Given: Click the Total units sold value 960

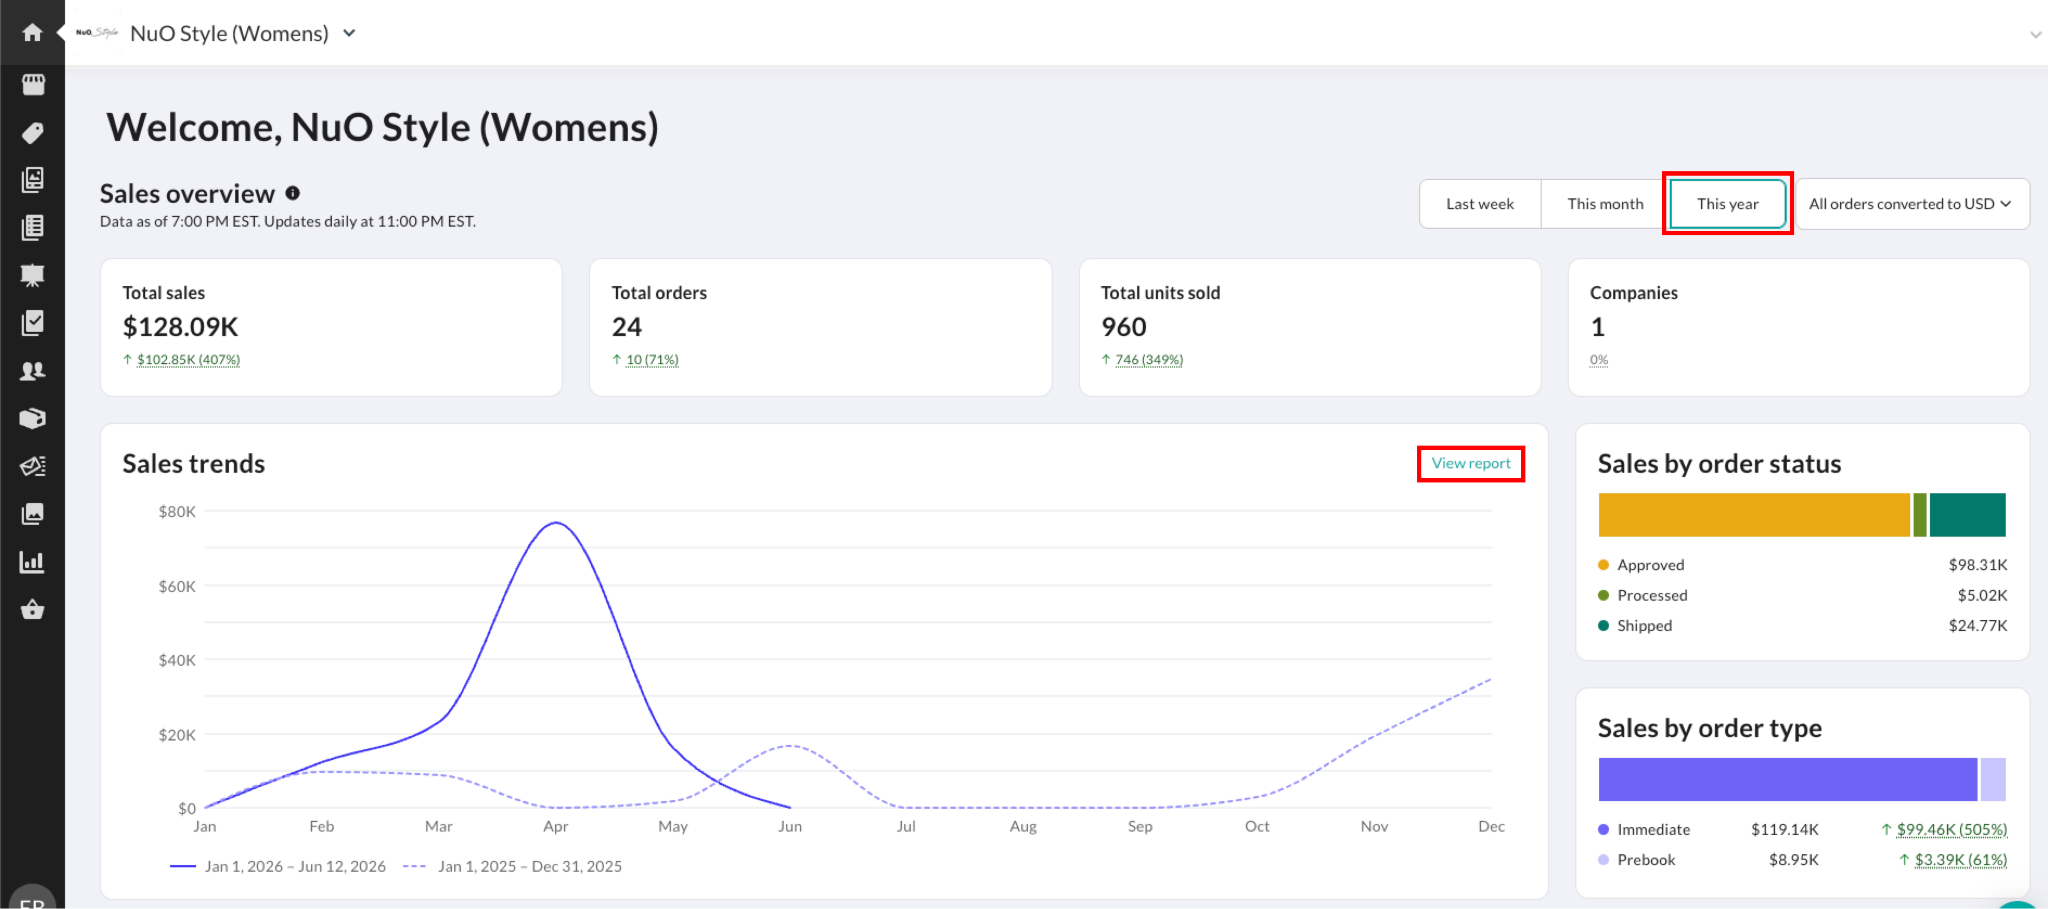Looking at the screenshot, I should (x=1124, y=327).
